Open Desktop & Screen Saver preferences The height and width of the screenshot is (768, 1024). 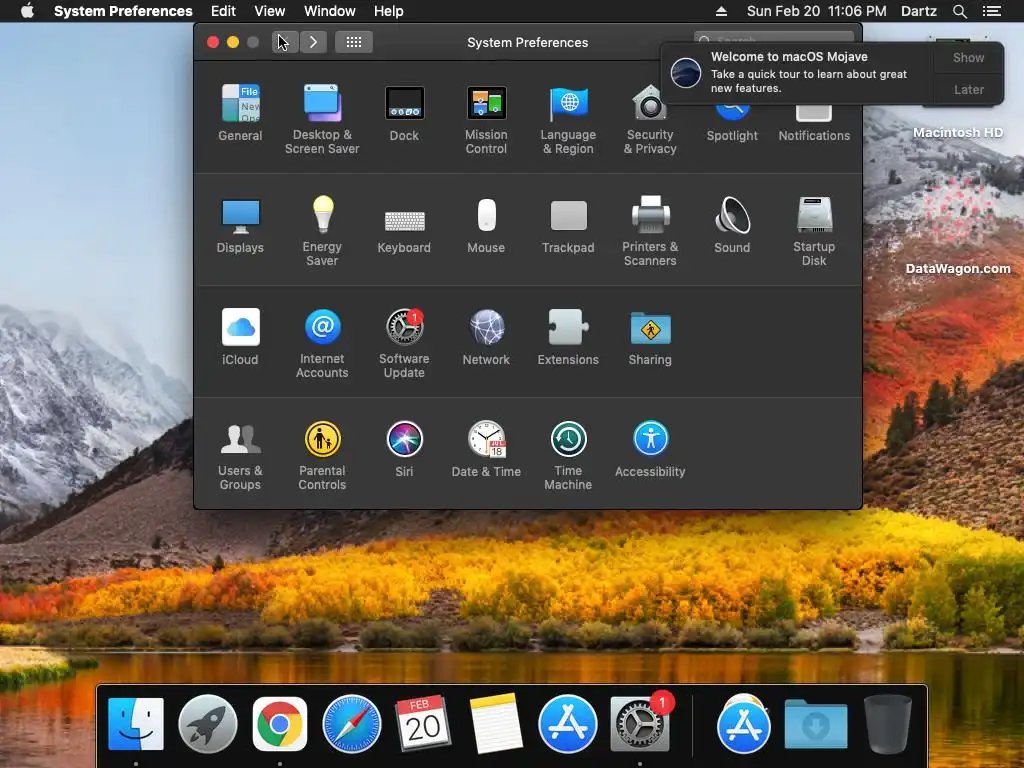click(322, 118)
